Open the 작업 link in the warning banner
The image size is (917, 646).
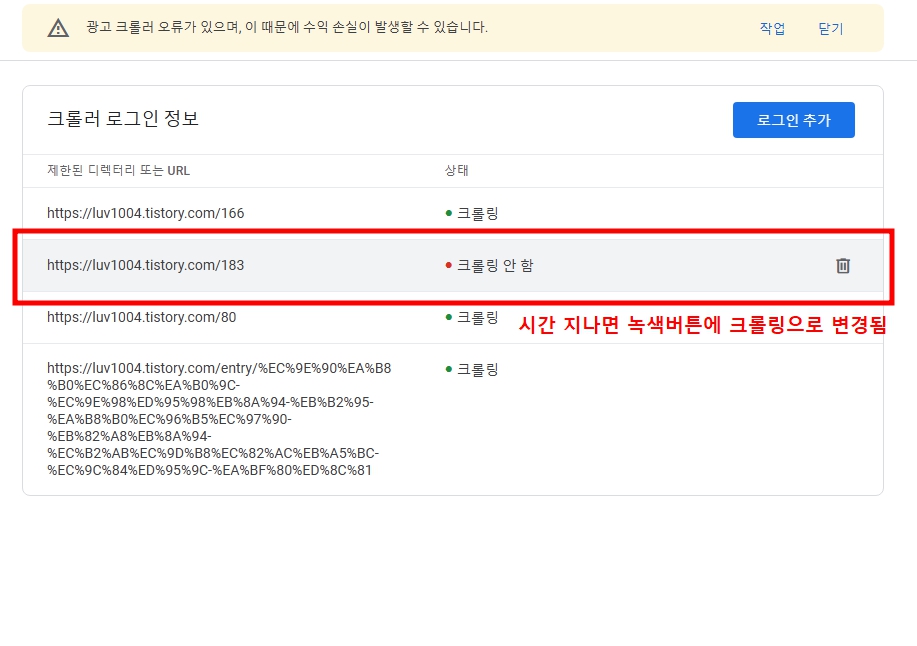point(772,28)
